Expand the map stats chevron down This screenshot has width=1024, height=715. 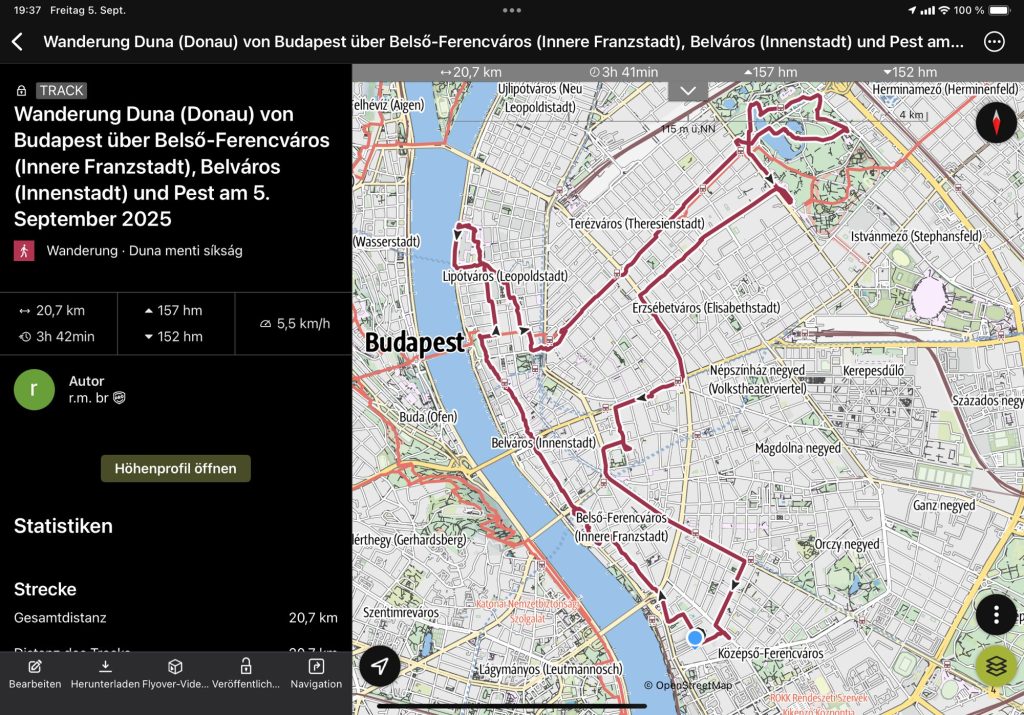pyautogui.click(x=688, y=90)
